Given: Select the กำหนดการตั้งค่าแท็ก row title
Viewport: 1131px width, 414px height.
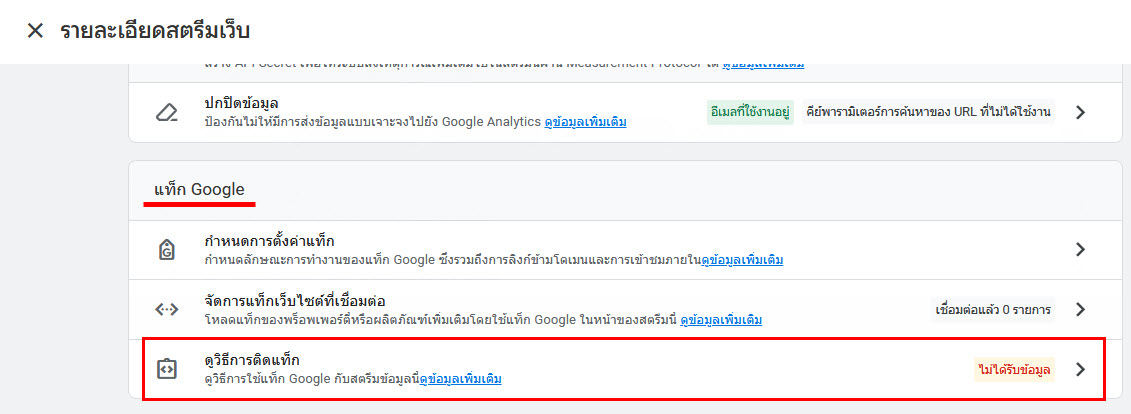Looking at the screenshot, I should point(269,240).
